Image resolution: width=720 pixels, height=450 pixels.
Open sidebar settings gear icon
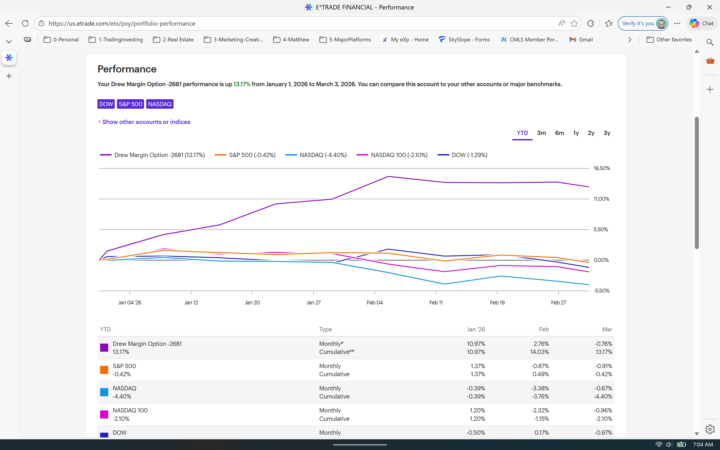tap(709, 429)
